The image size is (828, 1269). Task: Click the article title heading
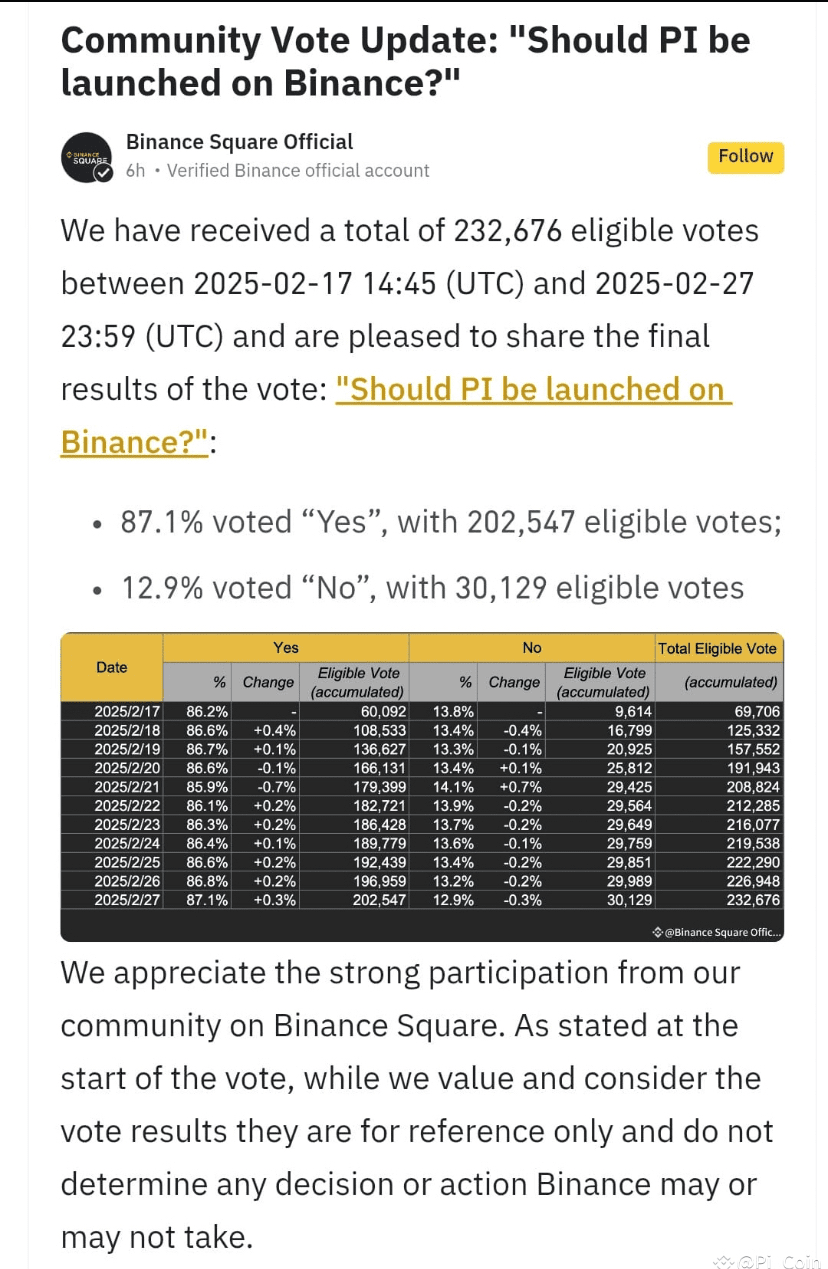(405, 60)
